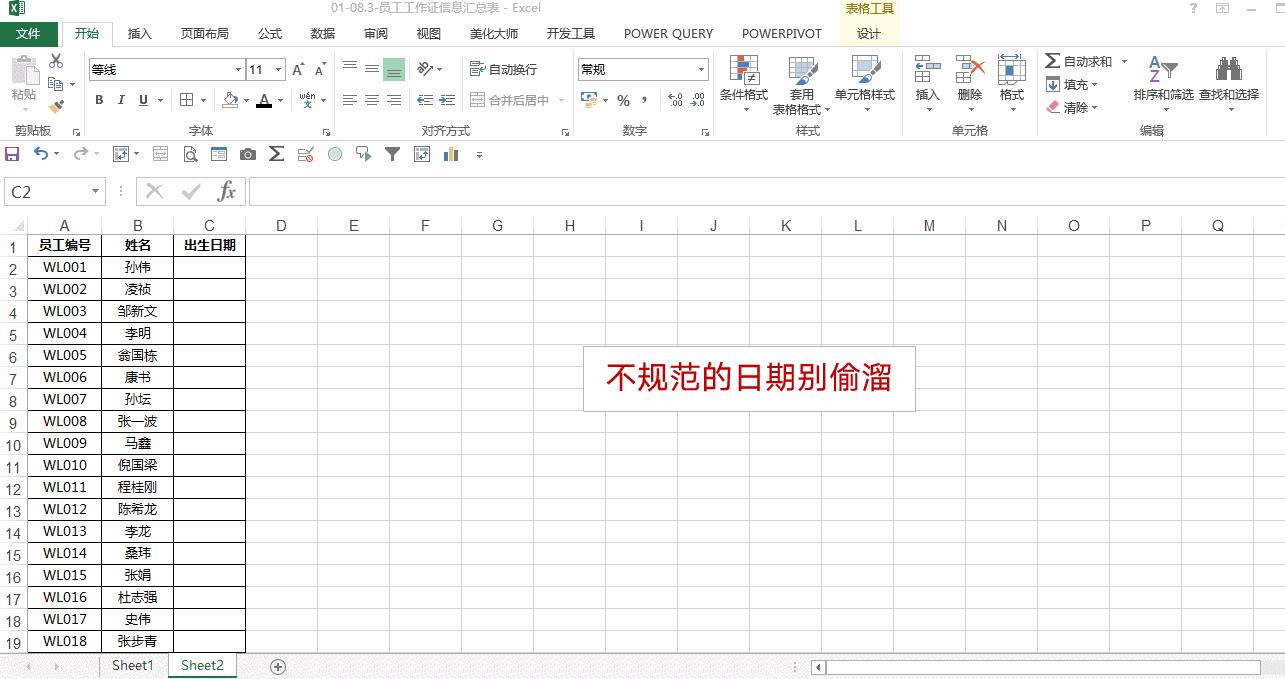The width and height of the screenshot is (1285, 679).
Task: Toggle Bold formatting
Action: point(99,100)
